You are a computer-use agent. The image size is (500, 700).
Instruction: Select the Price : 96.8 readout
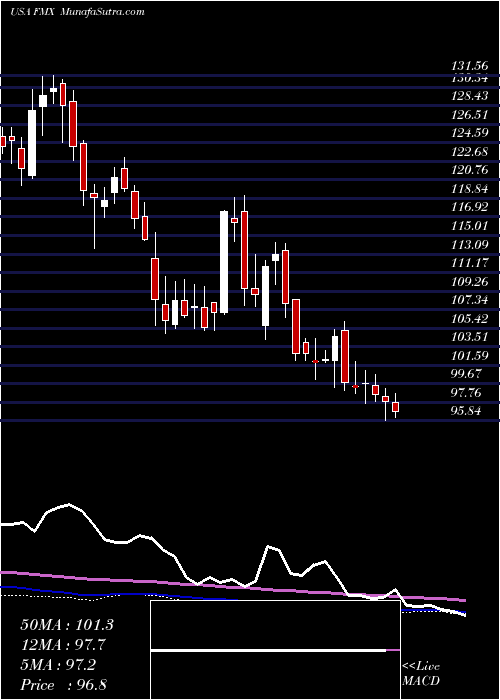click(x=63, y=685)
